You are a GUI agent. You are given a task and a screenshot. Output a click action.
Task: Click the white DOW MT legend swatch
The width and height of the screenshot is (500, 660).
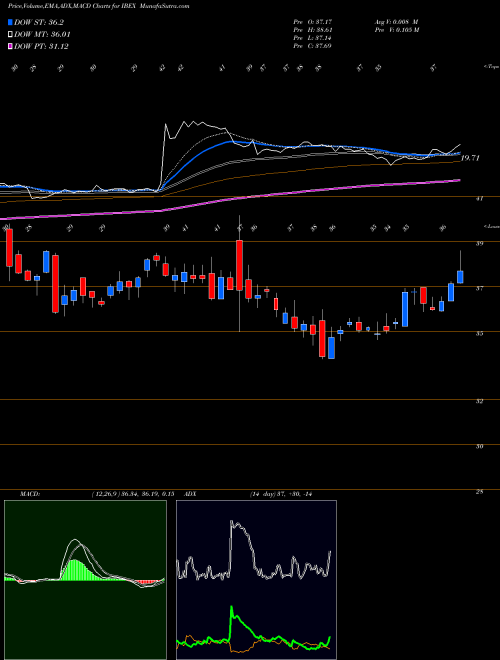(x=11, y=35)
